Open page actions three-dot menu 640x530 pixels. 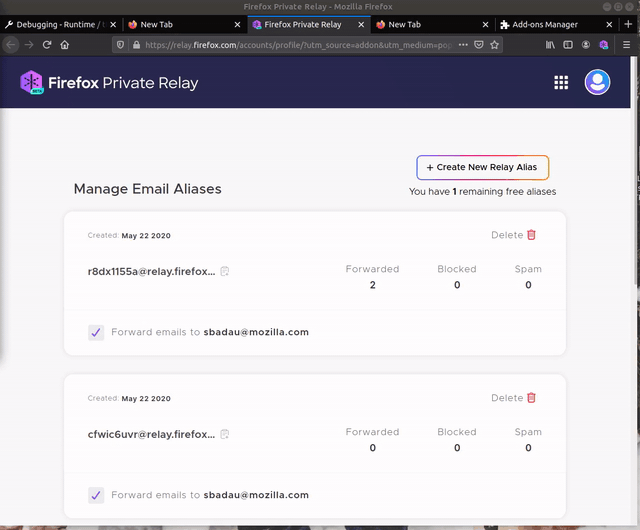[x=463, y=45]
